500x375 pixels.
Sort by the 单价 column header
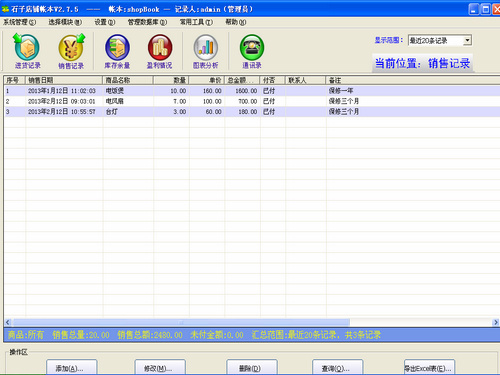point(207,80)
